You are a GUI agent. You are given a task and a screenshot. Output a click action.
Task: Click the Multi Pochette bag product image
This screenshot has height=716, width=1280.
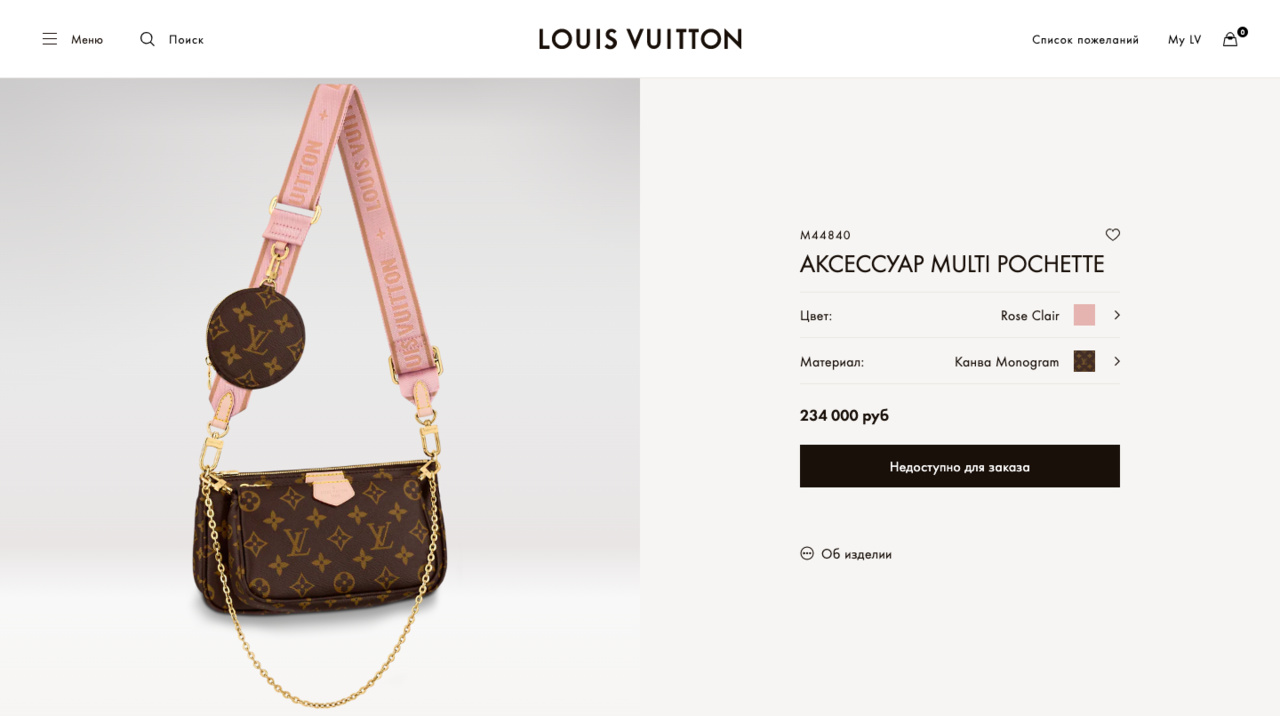(320, 397)
